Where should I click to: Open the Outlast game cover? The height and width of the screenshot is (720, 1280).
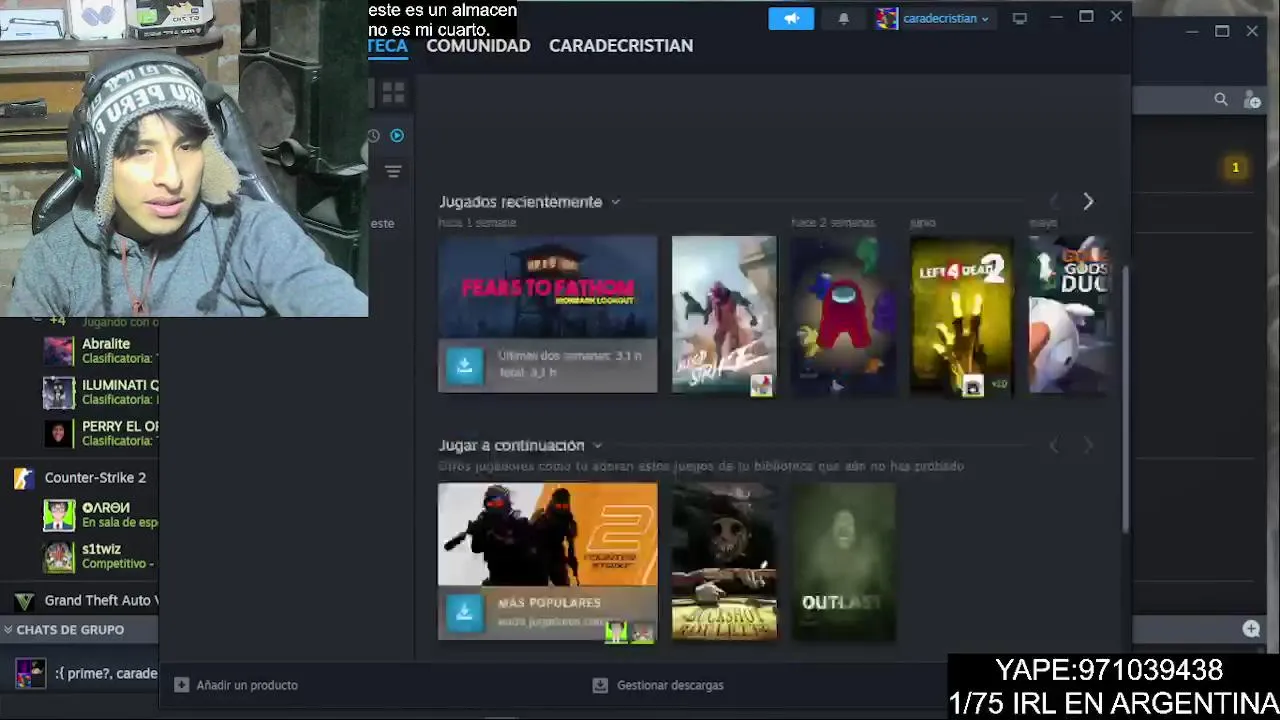click(x=843, y=562)
